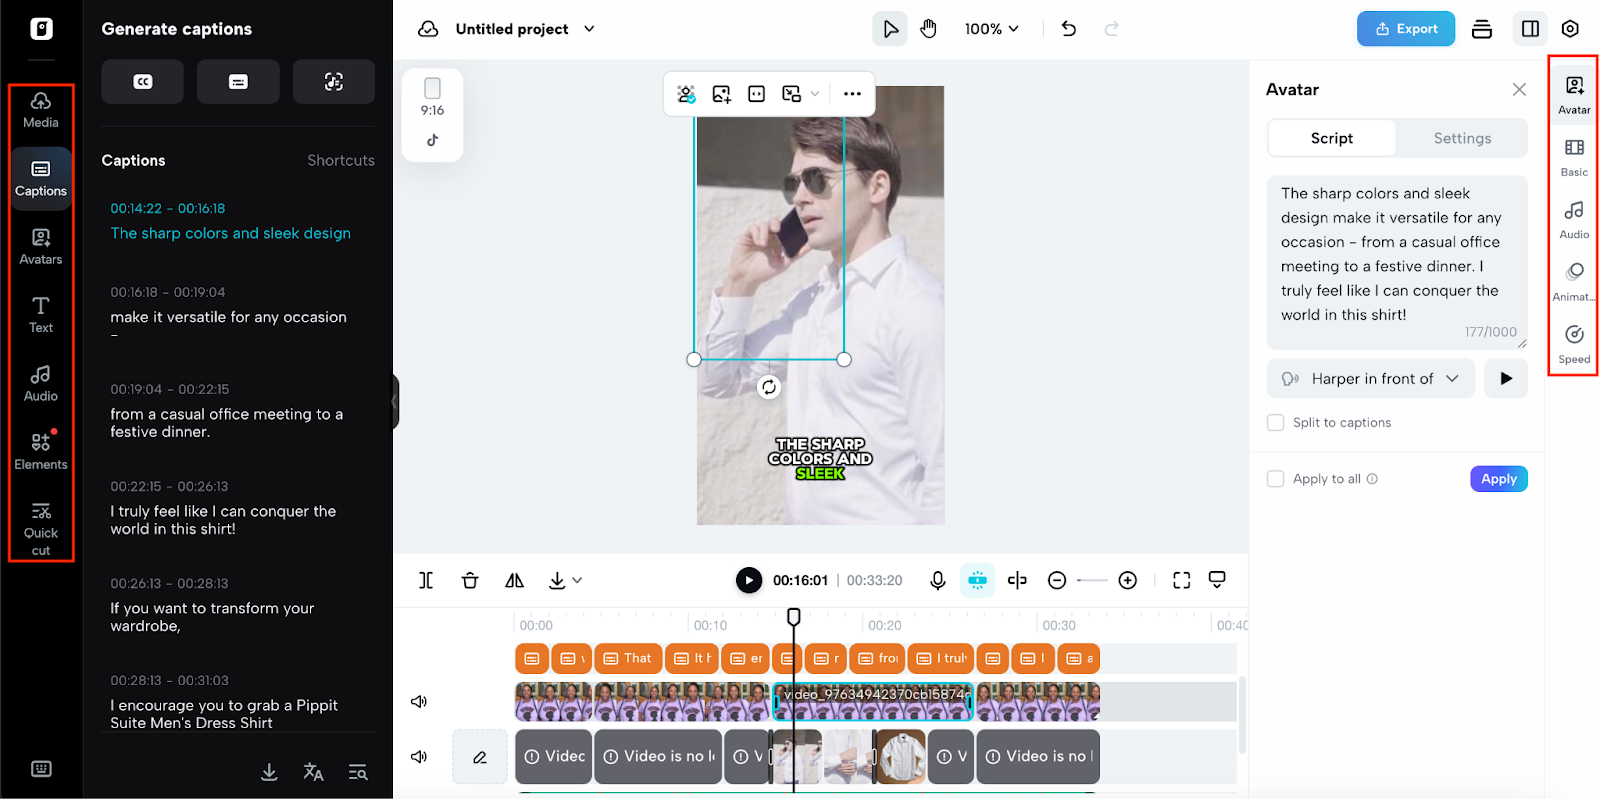
Task: Click the Export button
Action: pos(1406,29)
